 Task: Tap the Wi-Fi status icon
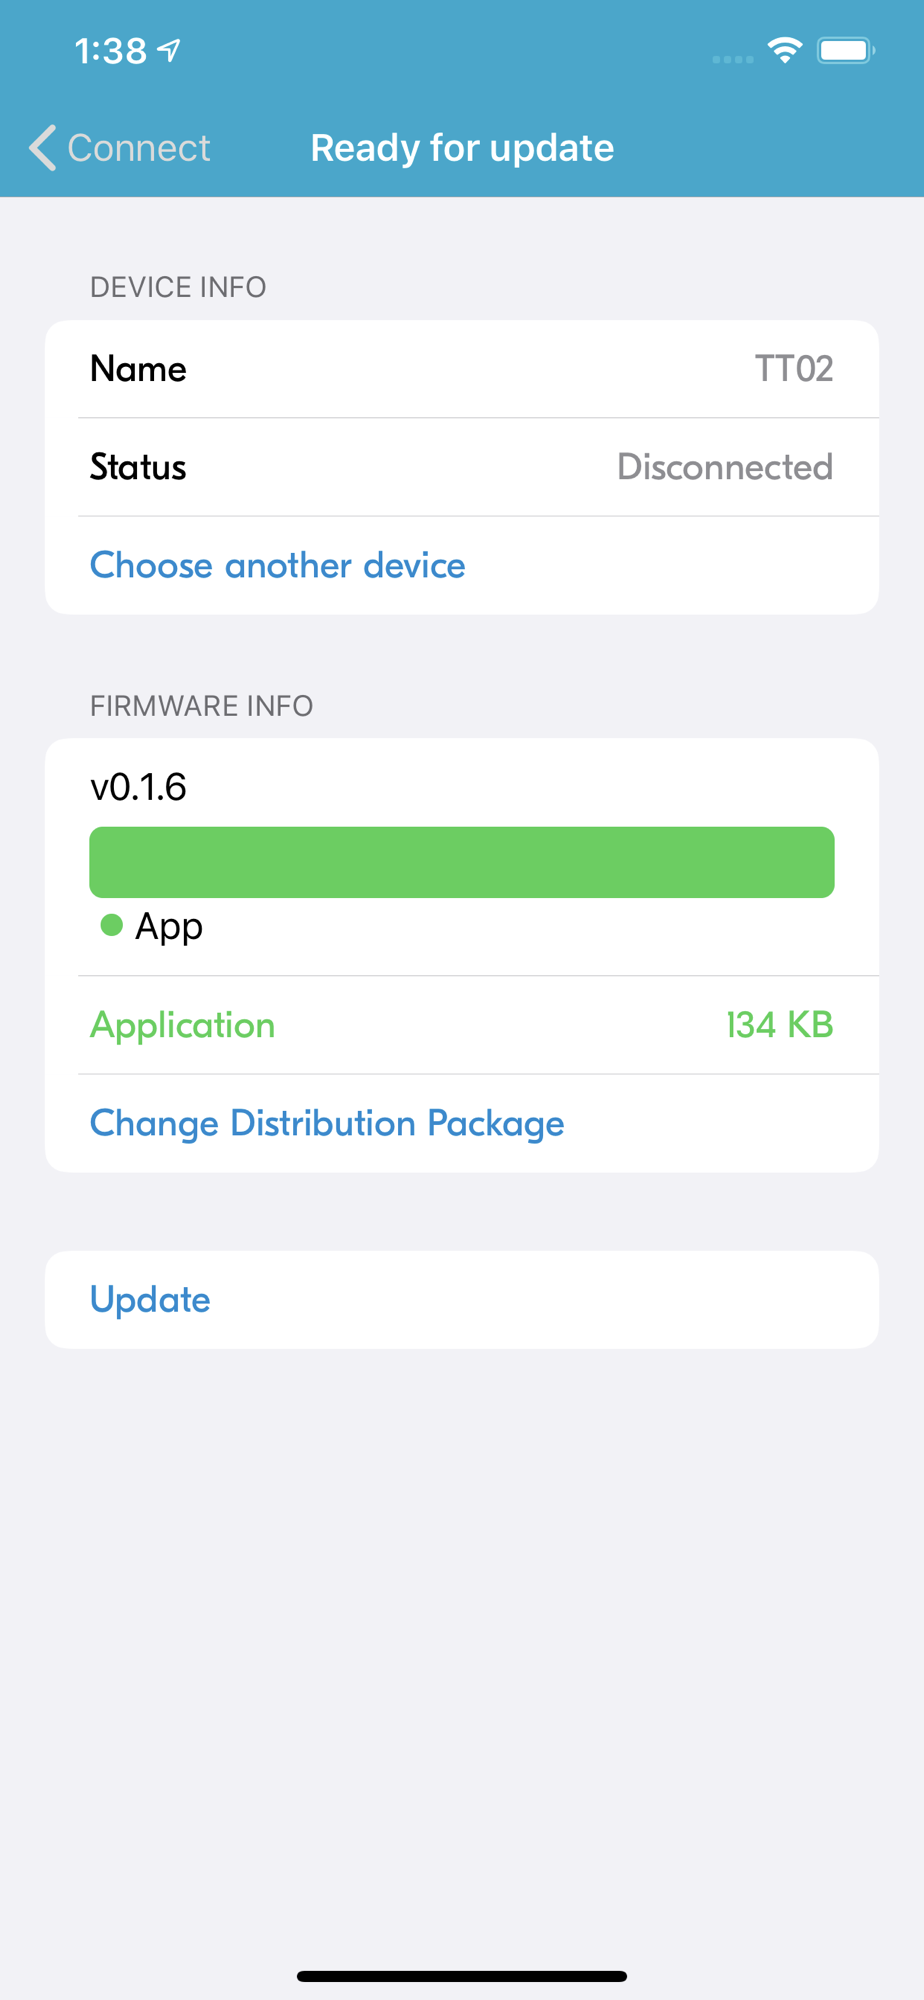coord(785,50)
